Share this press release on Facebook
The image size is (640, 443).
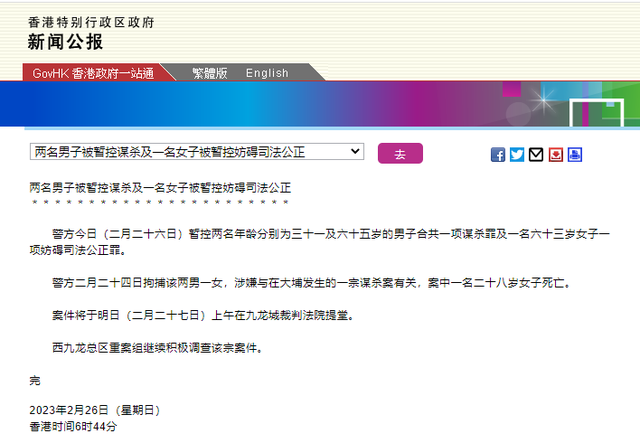pos(498,155)
